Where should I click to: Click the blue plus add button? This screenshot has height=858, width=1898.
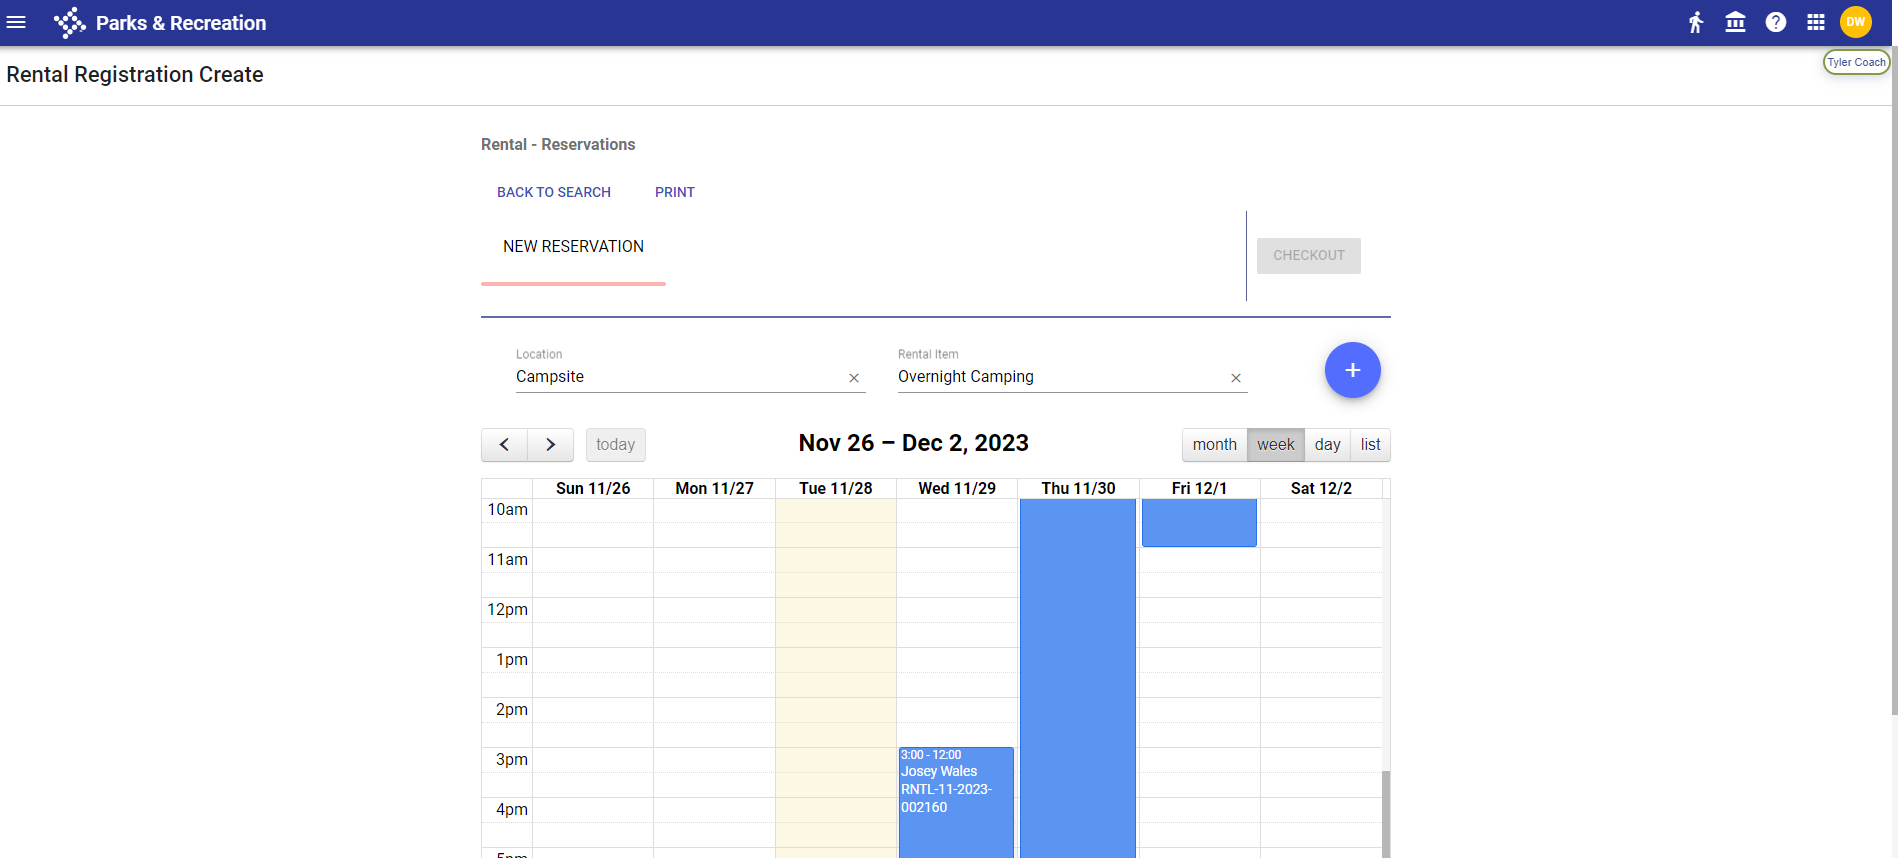click(x=1352, y=370)
